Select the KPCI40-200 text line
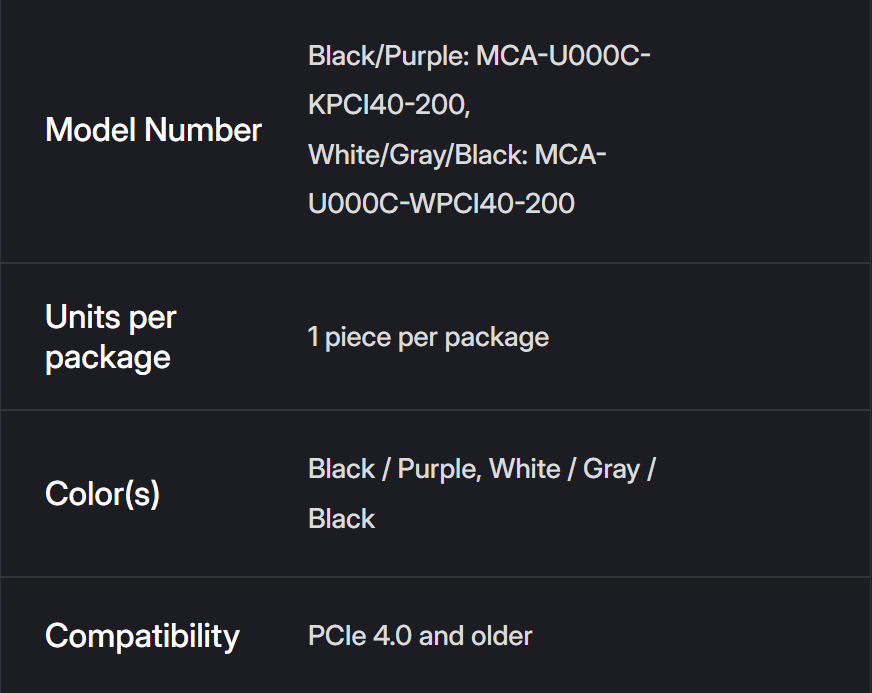Screen dimensions: 872x693 coord(389,104)
